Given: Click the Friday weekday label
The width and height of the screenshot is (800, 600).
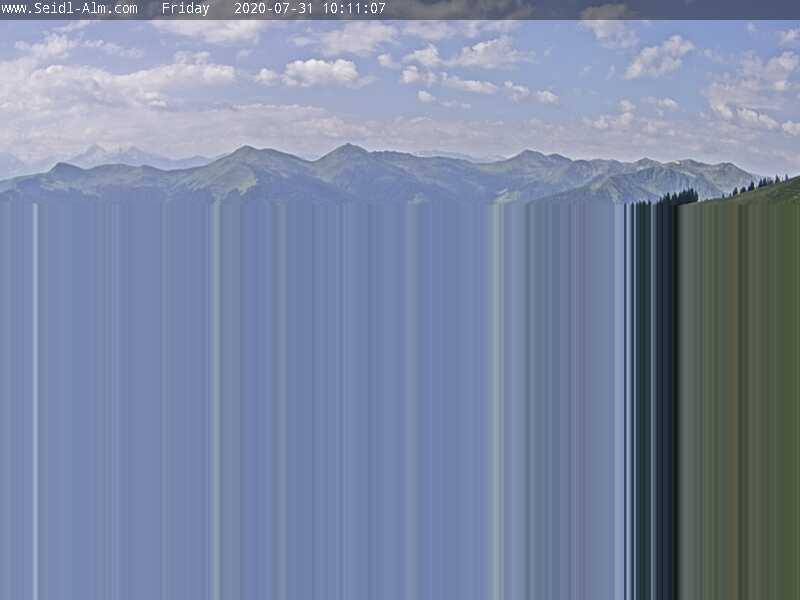Looking at the screenshot, I should (x=186, y=9).
